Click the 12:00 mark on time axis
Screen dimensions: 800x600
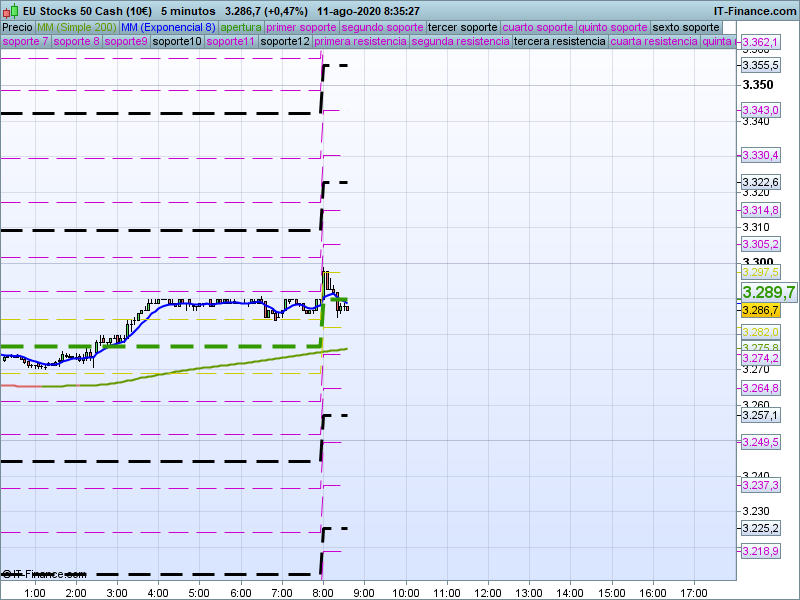point(488,592)
